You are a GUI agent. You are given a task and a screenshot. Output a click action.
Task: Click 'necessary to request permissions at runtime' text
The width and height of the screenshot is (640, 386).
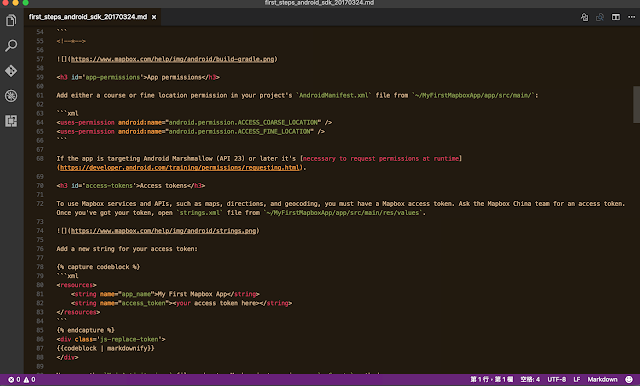[x=380, y=158]
